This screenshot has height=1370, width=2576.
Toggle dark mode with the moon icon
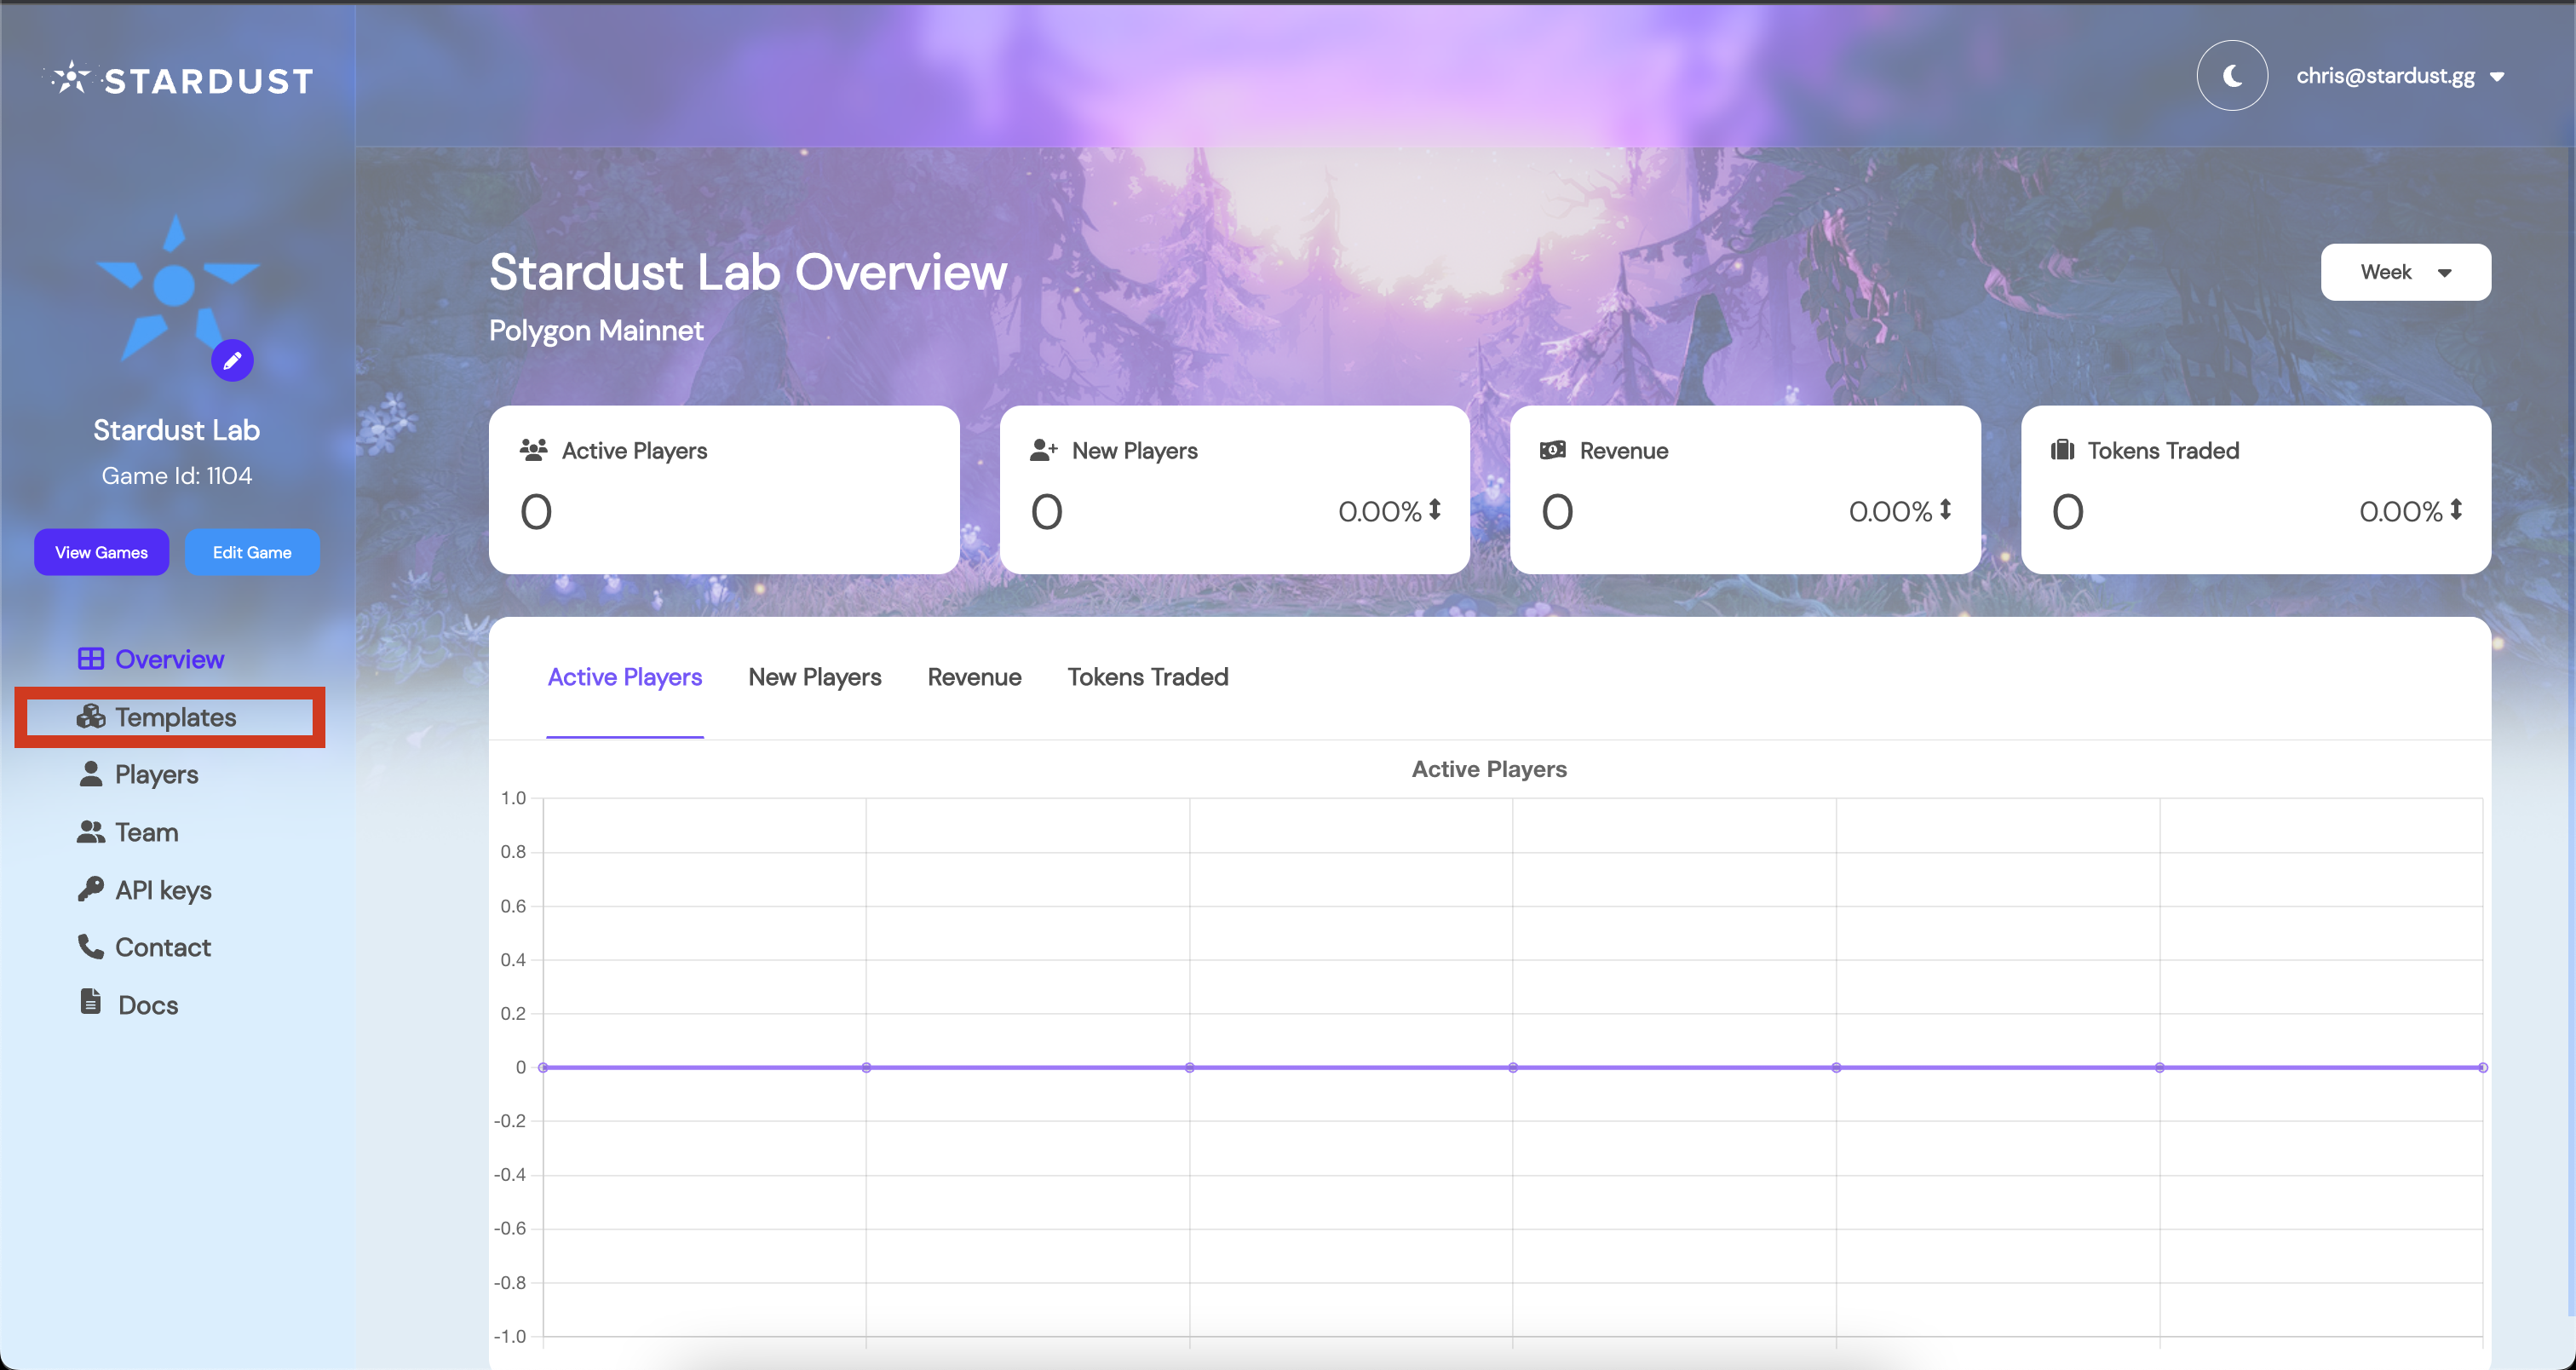2232,75
